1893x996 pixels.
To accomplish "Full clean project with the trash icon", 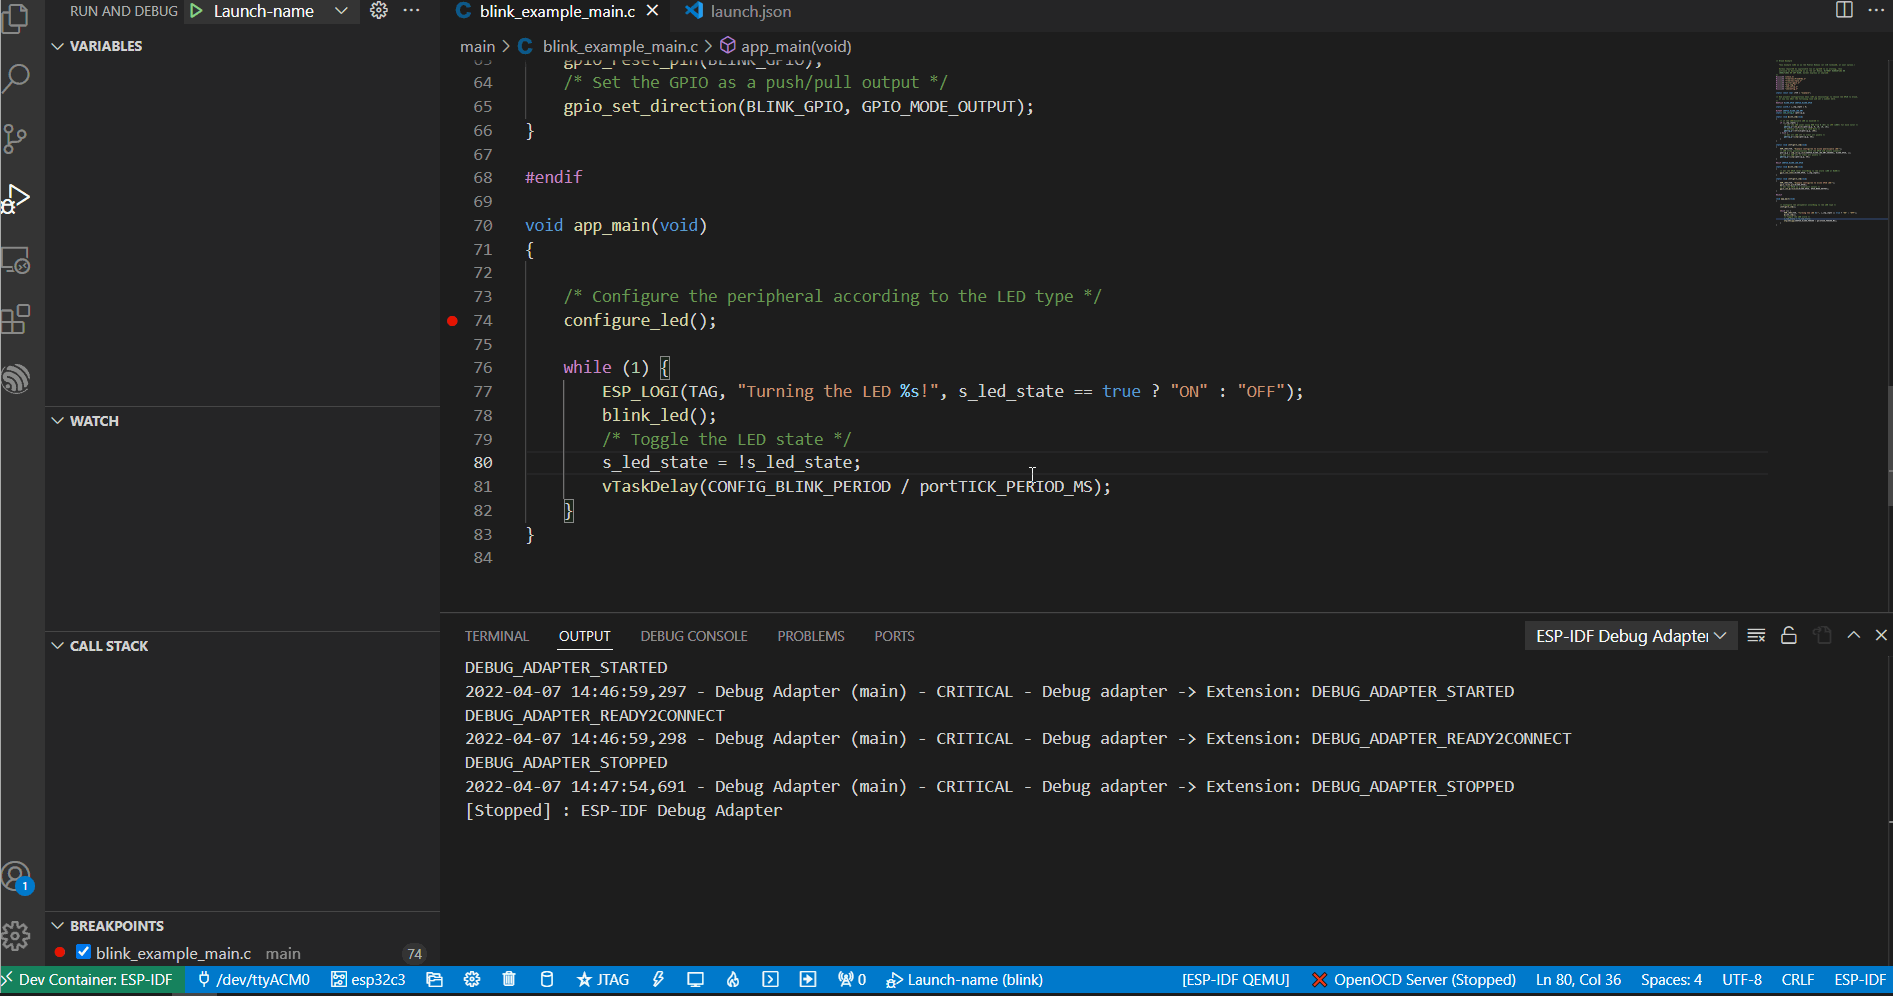I will (509, 980).
